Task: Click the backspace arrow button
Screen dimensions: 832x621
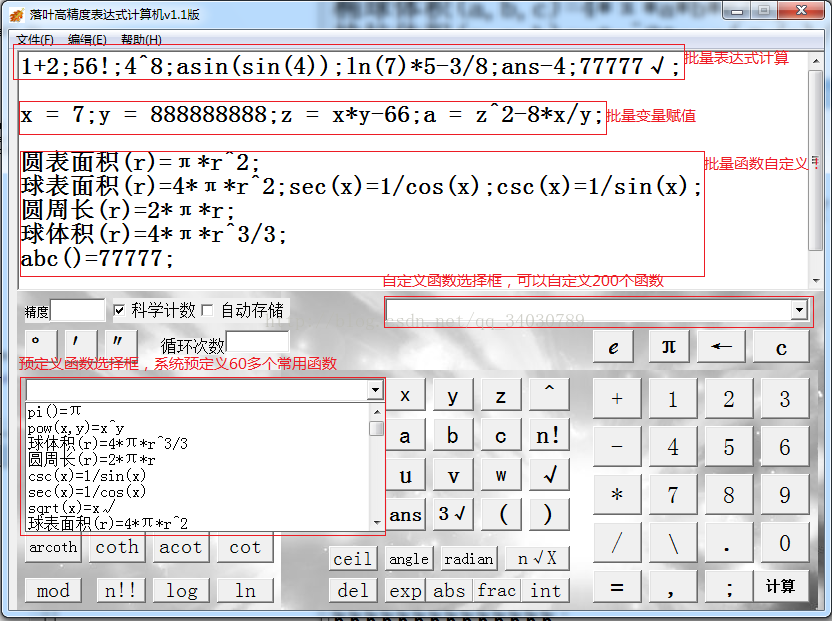Action: tap(721, 347)
